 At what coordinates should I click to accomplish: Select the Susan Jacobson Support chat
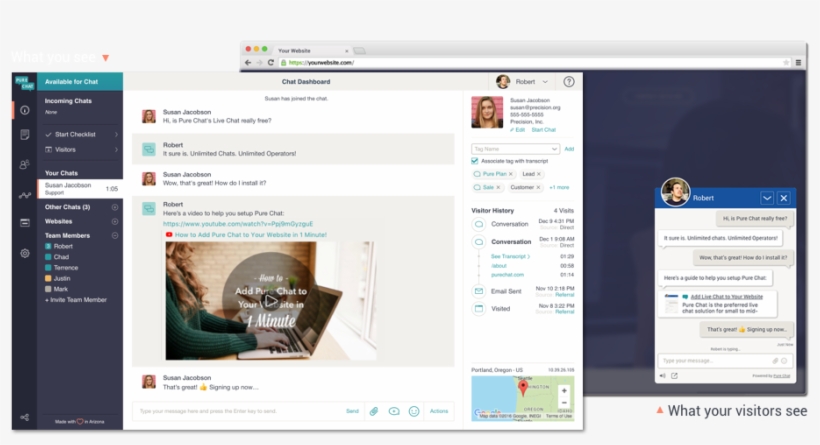click(80, 189)
